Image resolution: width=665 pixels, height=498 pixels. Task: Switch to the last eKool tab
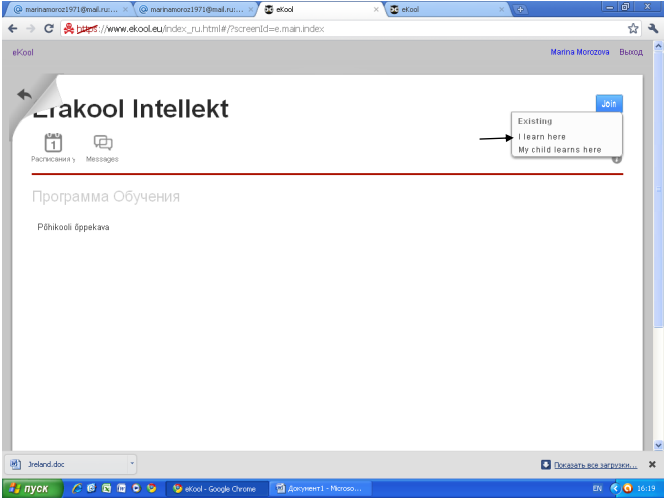(447, 9)
